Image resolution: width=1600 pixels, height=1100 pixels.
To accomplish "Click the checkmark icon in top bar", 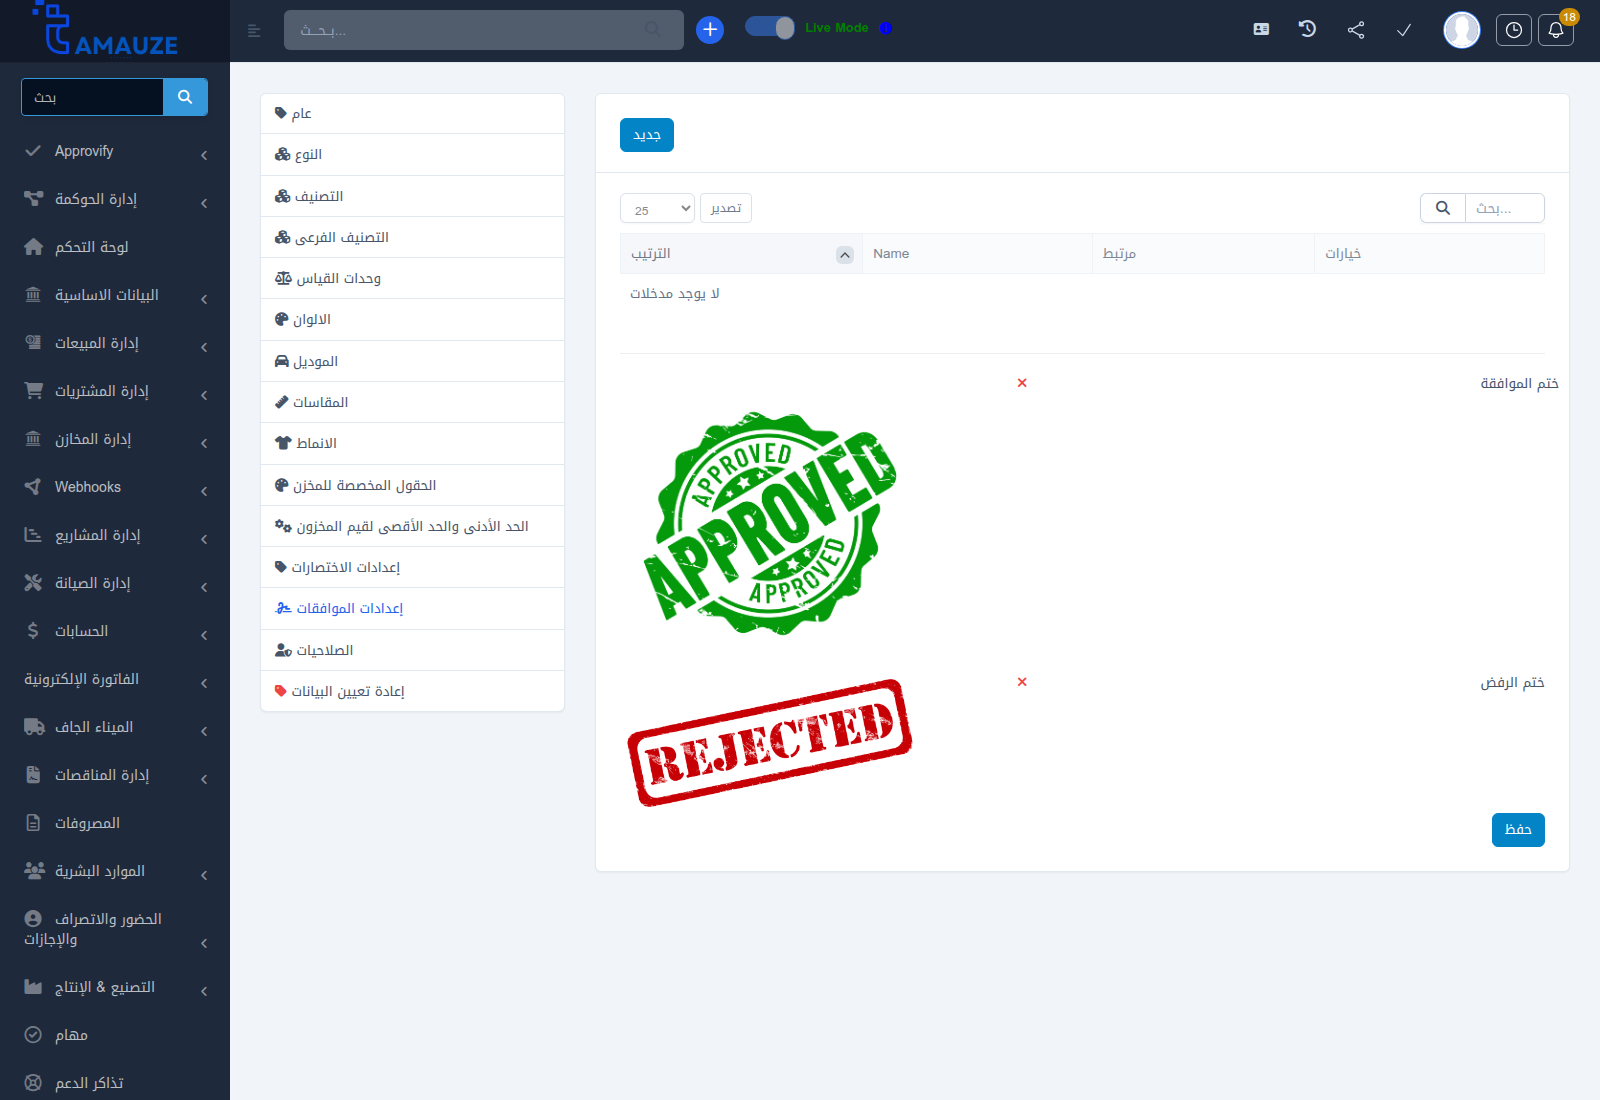I will (x=1404, y=30).
